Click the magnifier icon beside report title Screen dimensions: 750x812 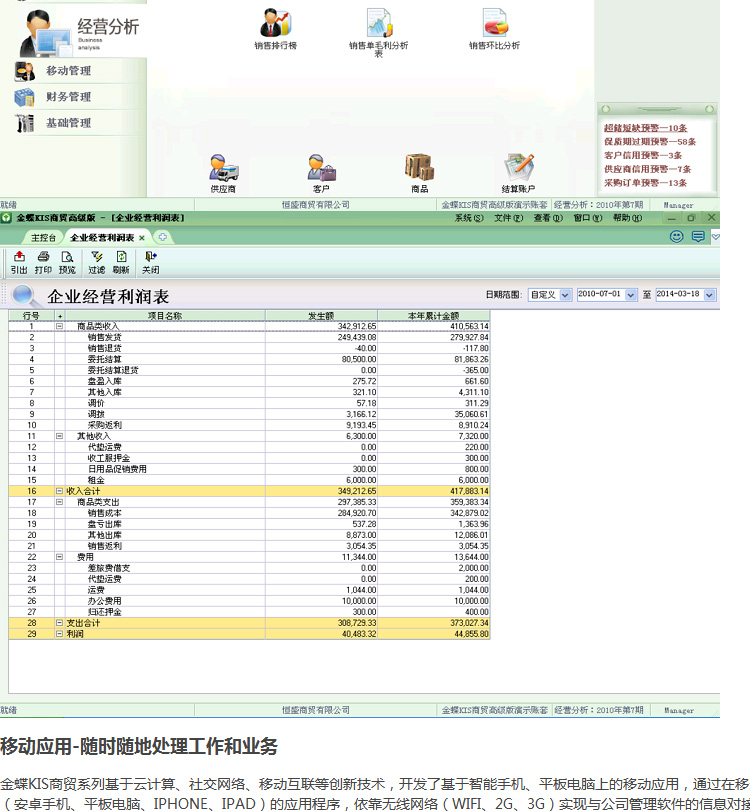click(x=24, y=296)
